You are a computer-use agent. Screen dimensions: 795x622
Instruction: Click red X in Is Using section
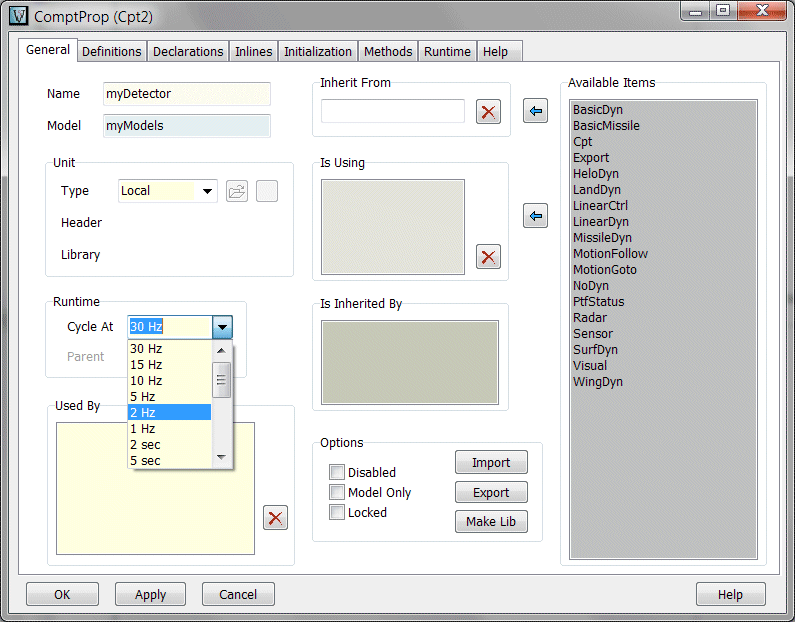pos(488,257)
